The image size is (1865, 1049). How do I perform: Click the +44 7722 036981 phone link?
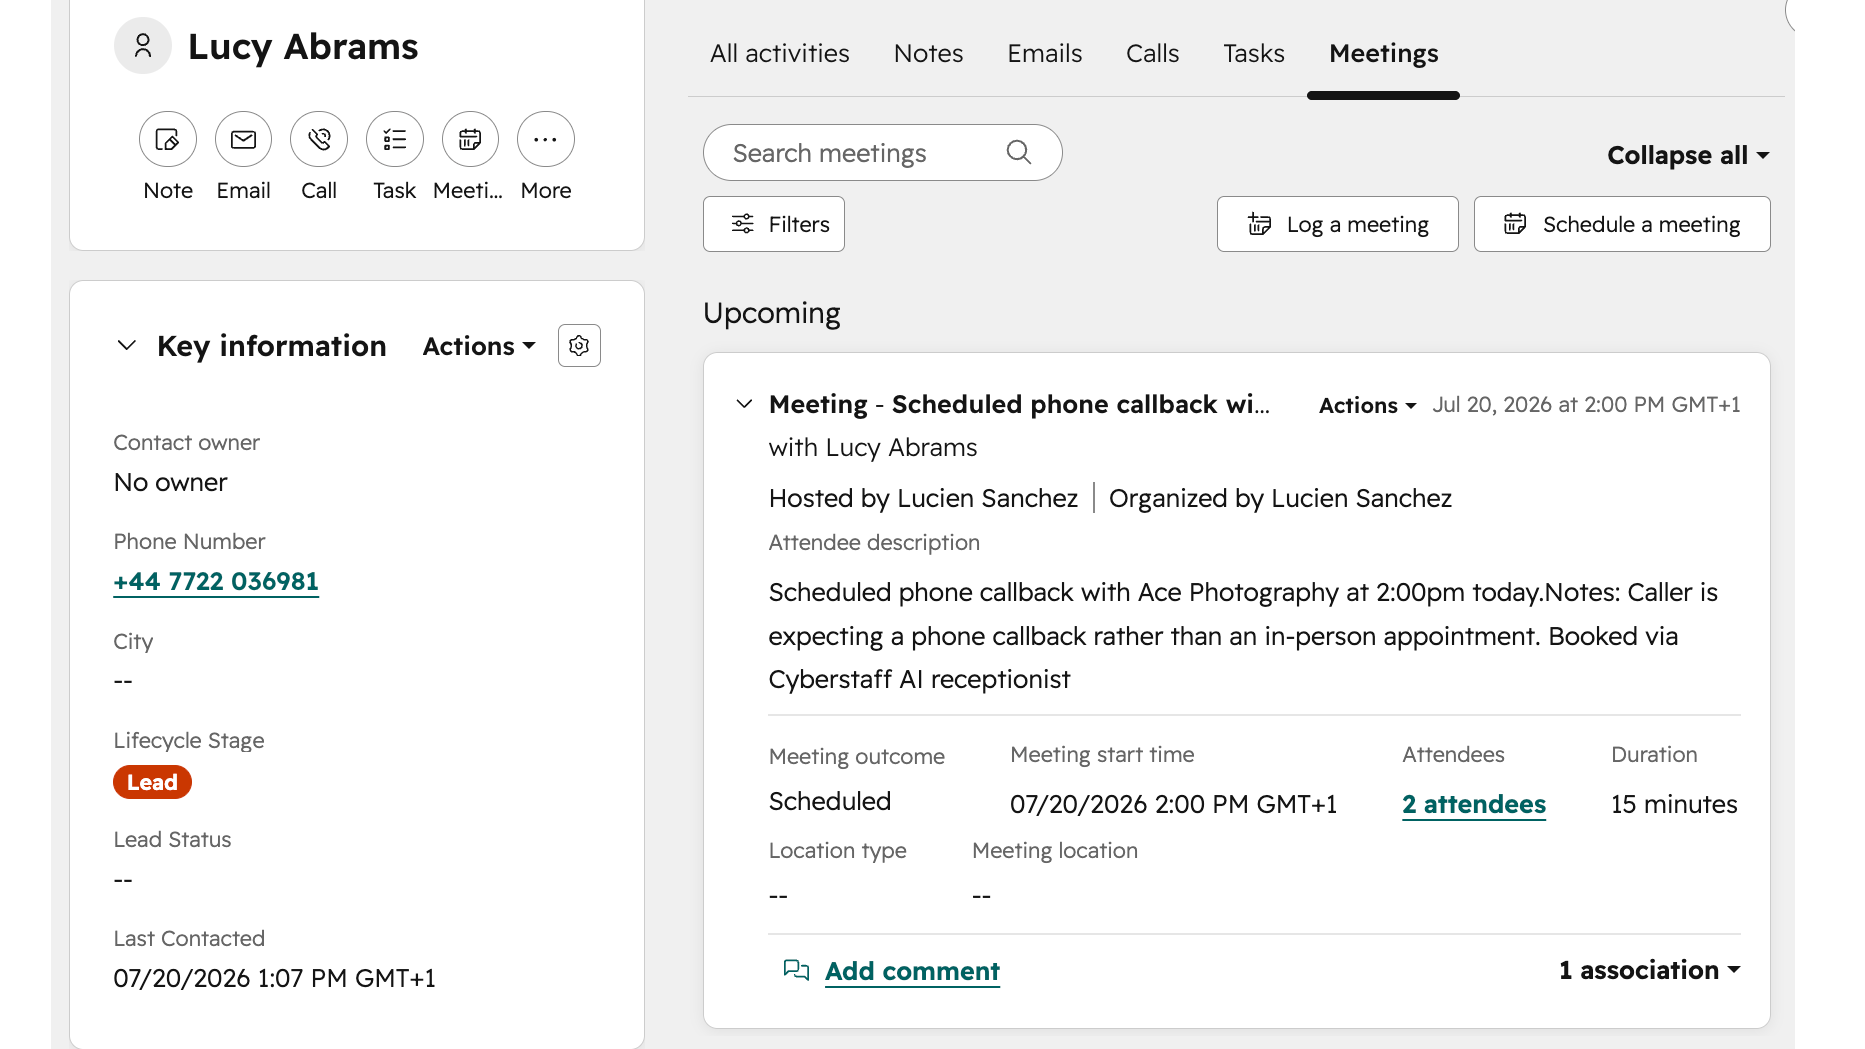point(216,582)
